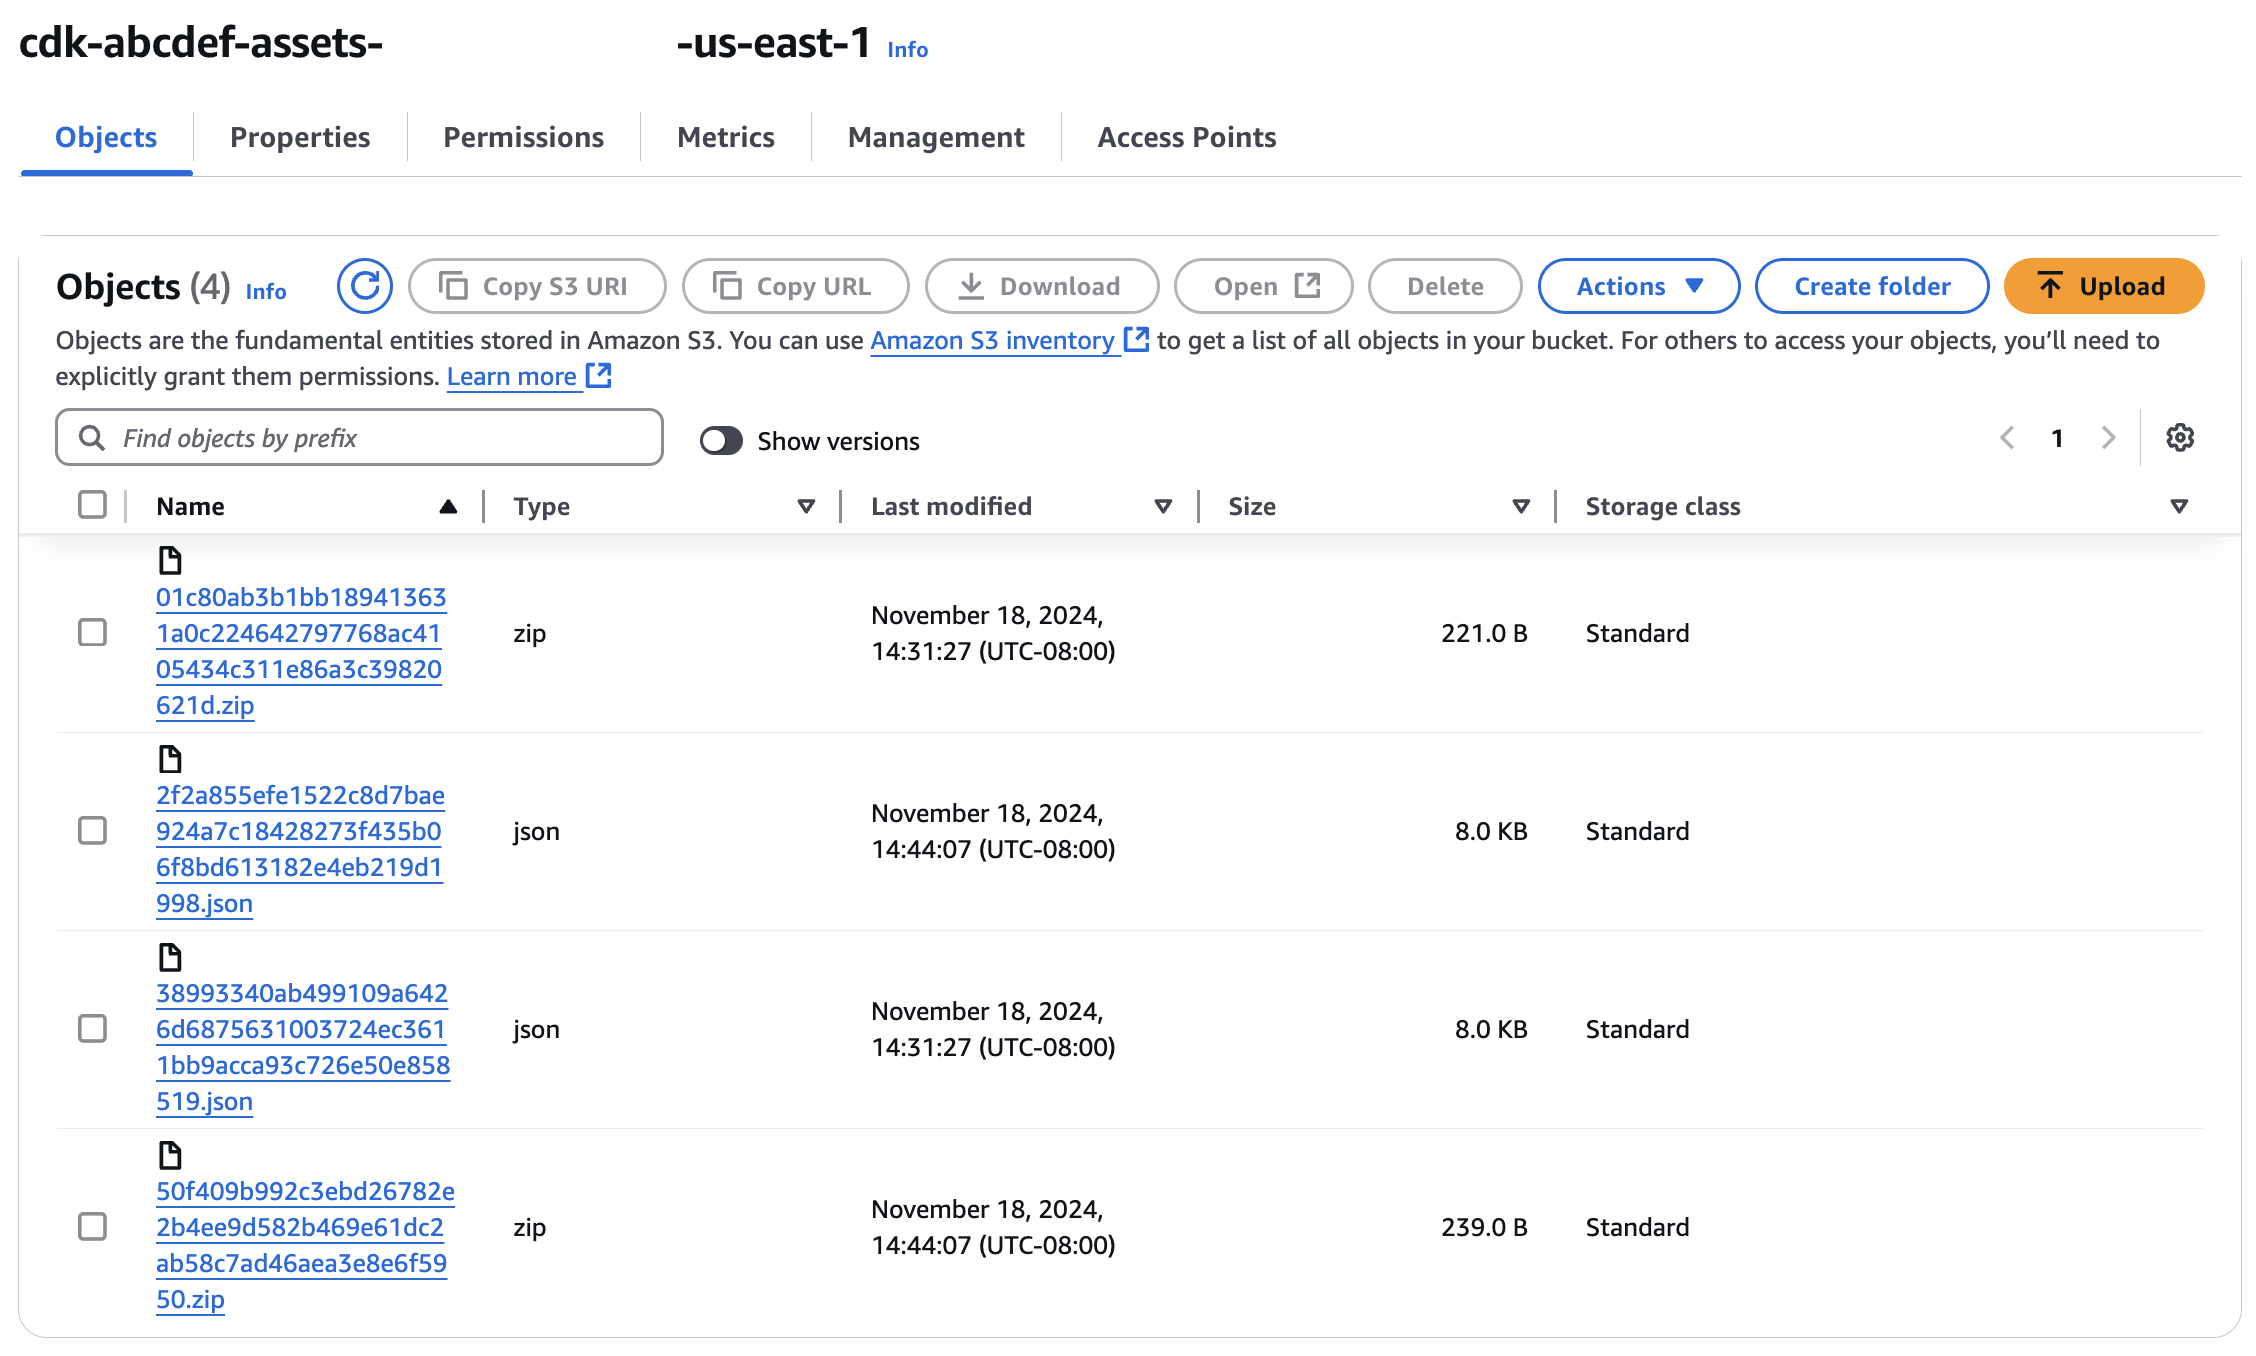Switch to the Management tab
The image size is (2256, 1356).
click(935, 137)
